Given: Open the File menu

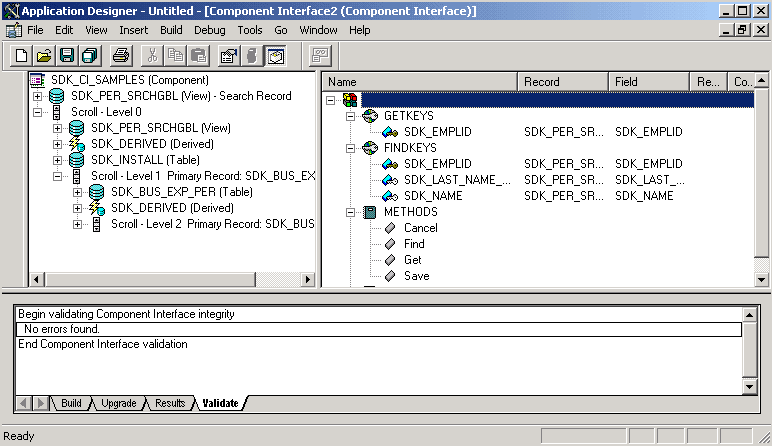Looking at the screenshot, I should [35, 31].
